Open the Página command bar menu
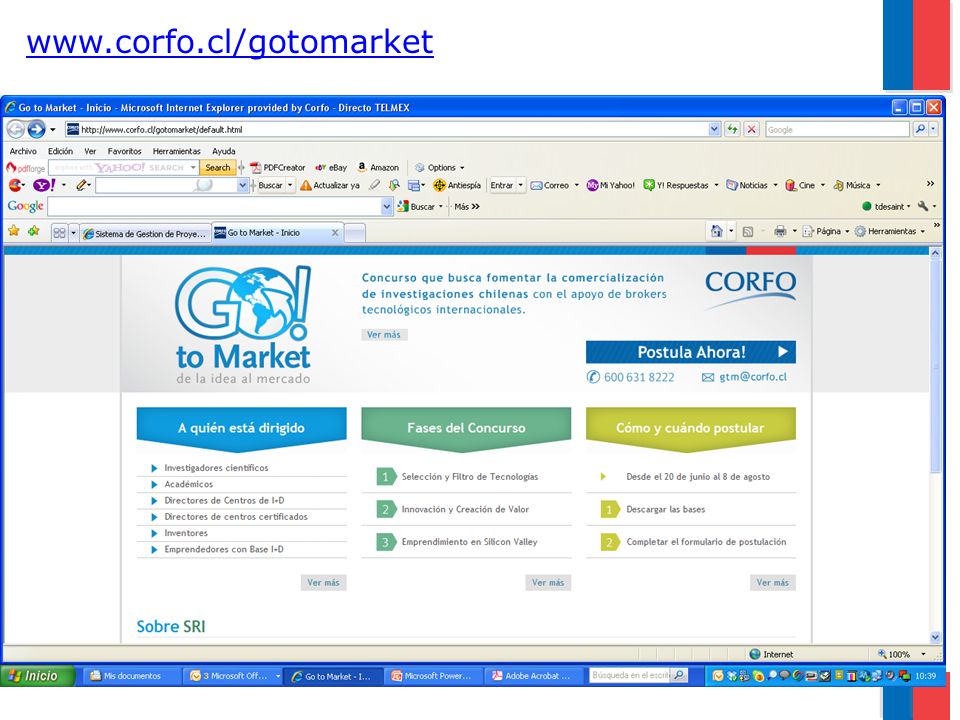The image size is (960, 720). [x=826, y=231]
